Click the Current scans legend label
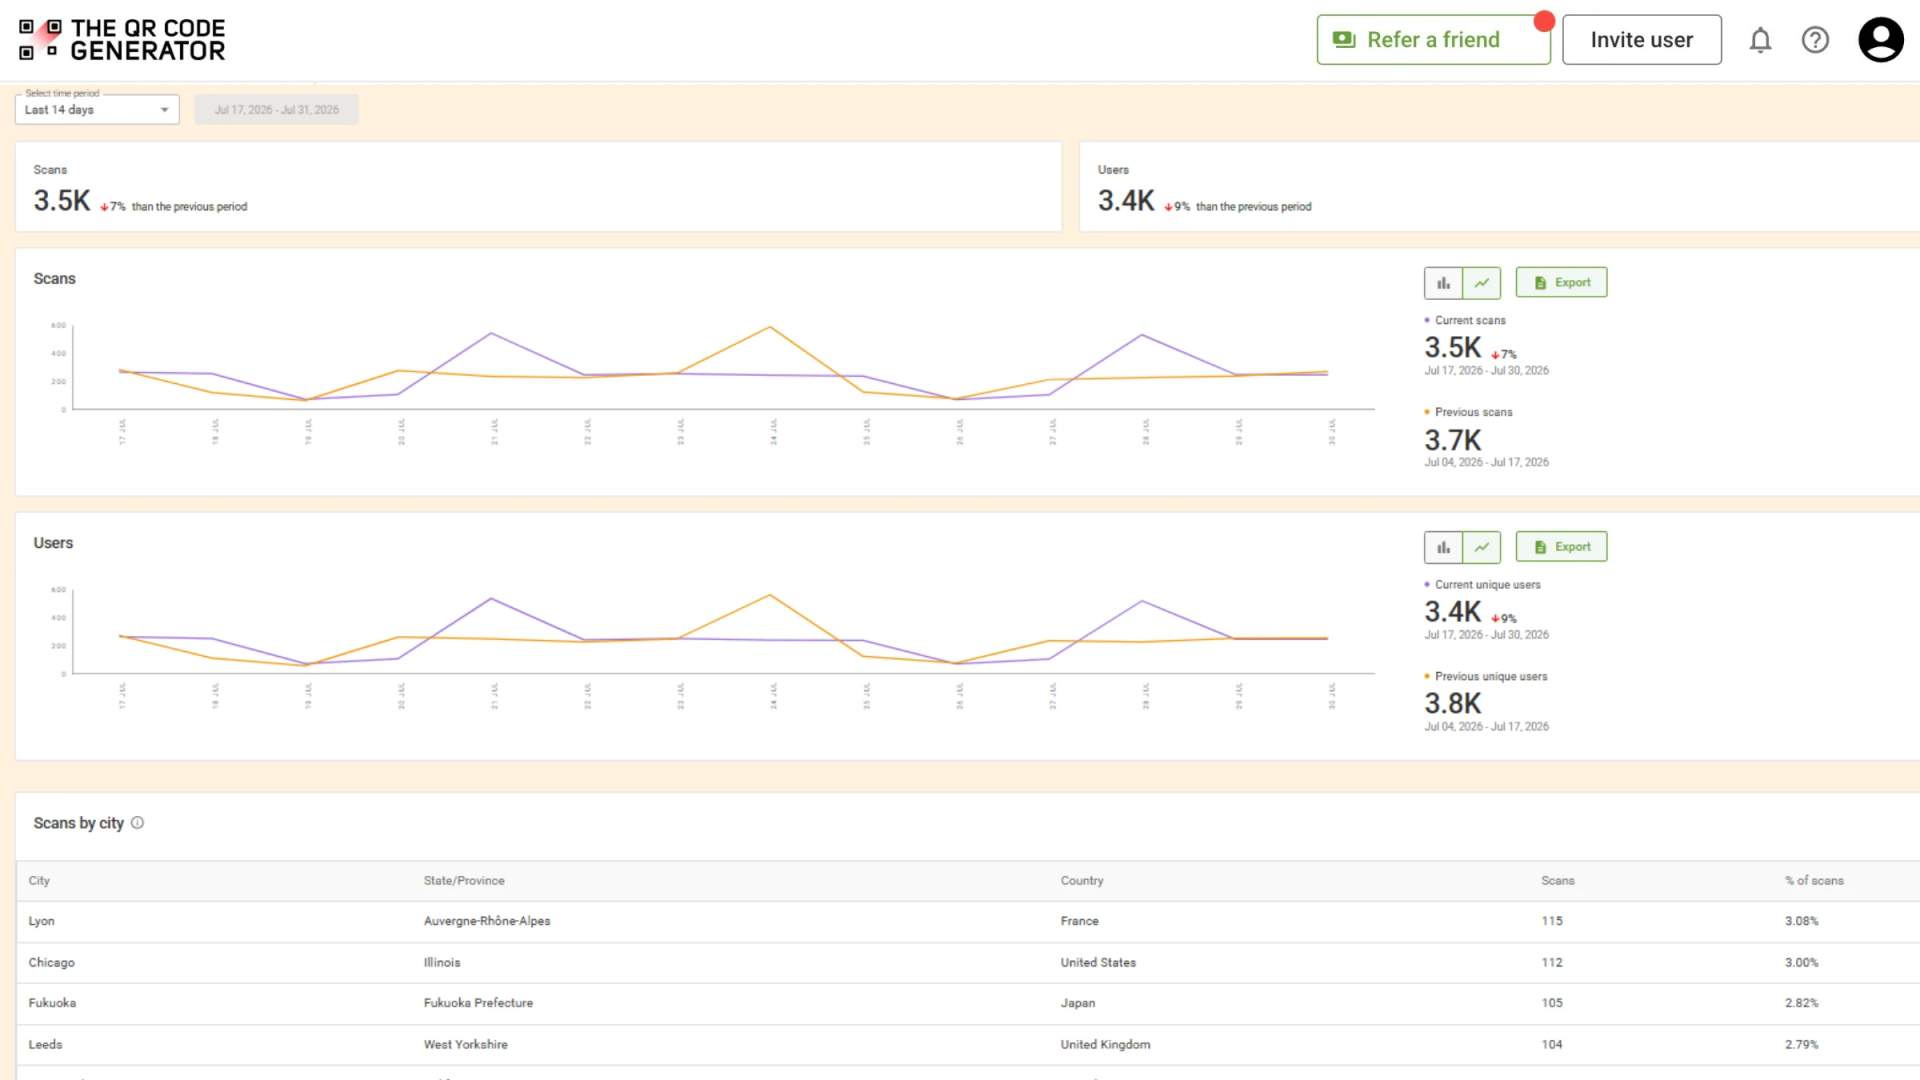The width and height of the screenshot is (1920, 1080). (x=1470, y=321)
